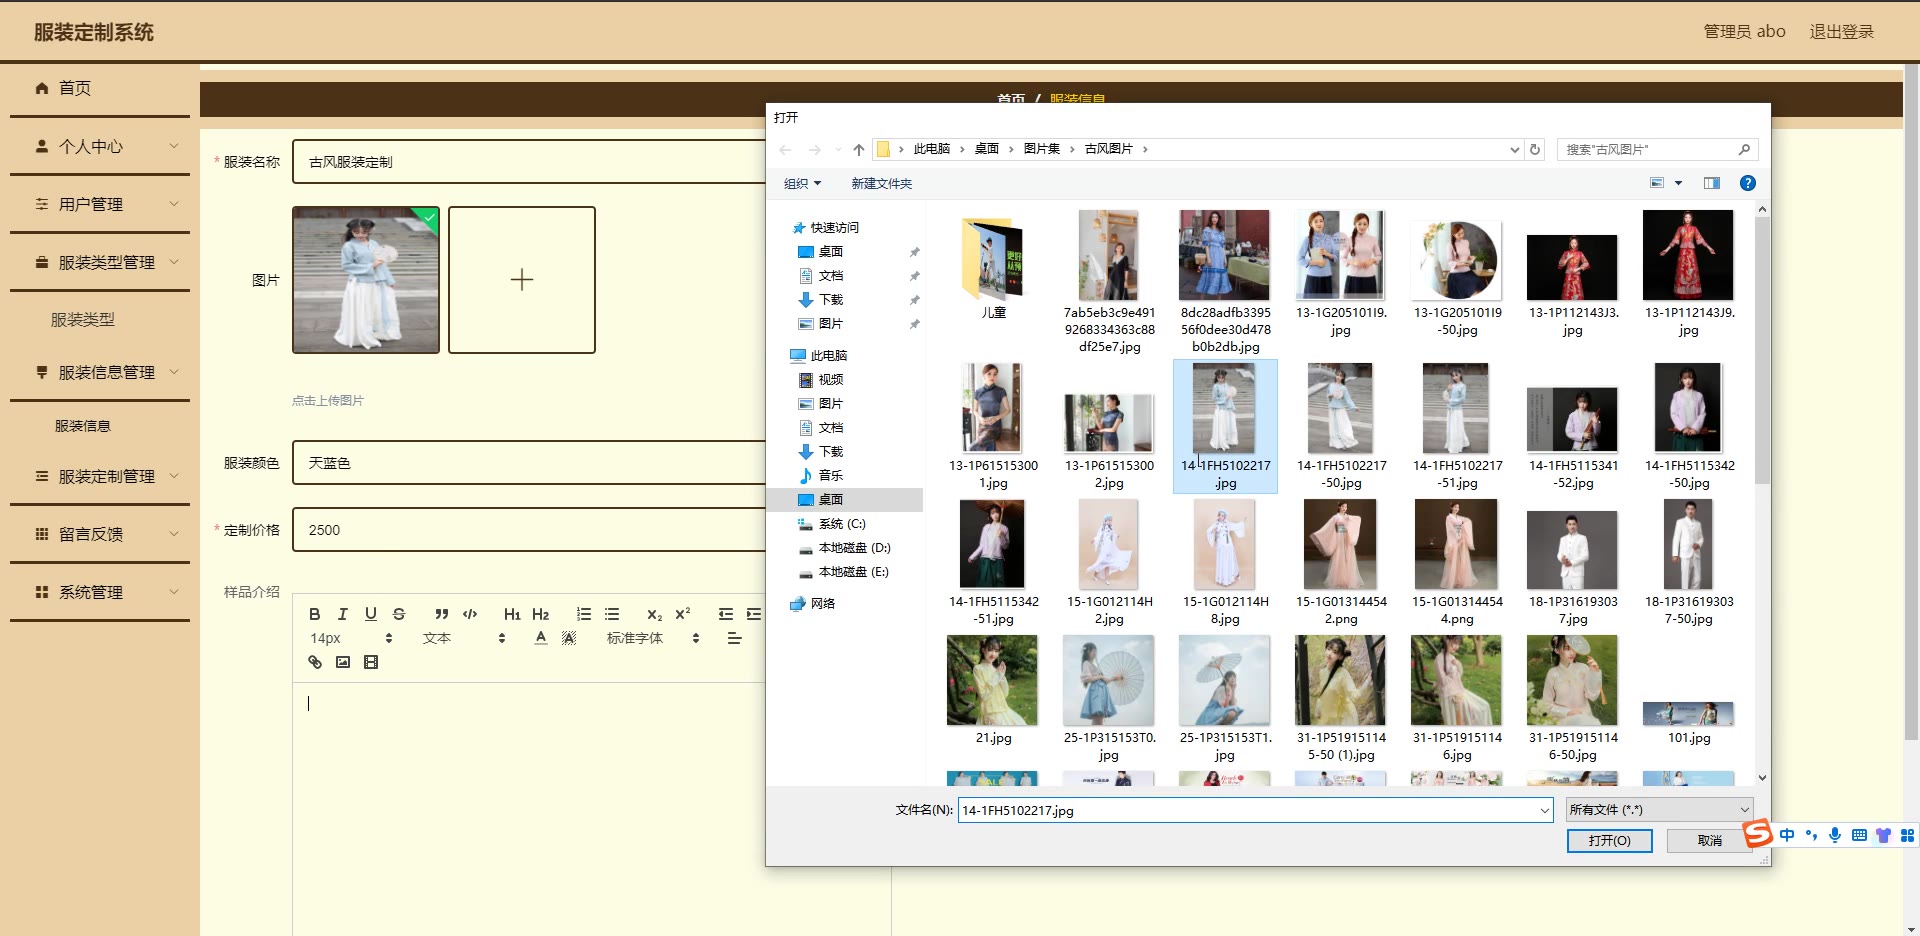Insert a blockquote in the editor
1920x936 pixels.
pyautogui.click(x=441, y=614)
